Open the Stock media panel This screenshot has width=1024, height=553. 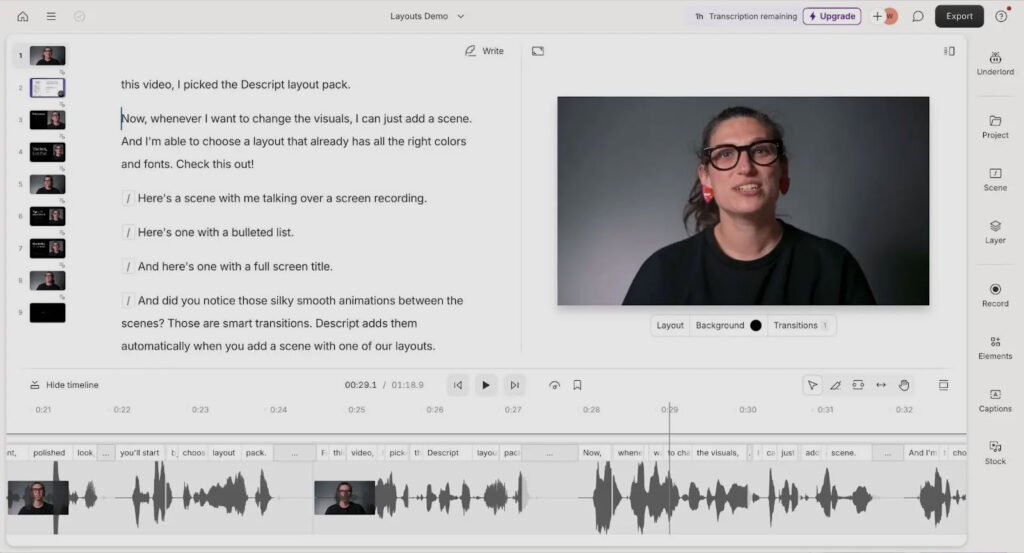click(995, 453)
